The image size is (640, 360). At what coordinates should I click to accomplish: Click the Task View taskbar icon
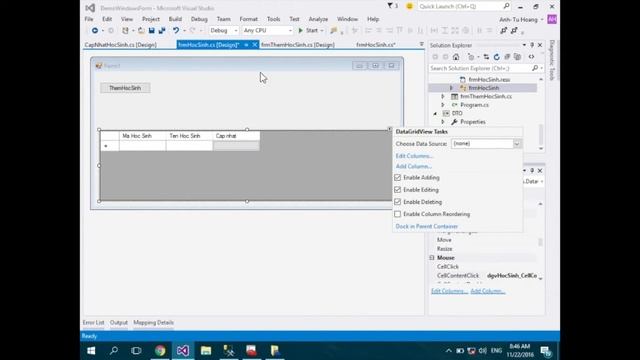coord(136,351)
